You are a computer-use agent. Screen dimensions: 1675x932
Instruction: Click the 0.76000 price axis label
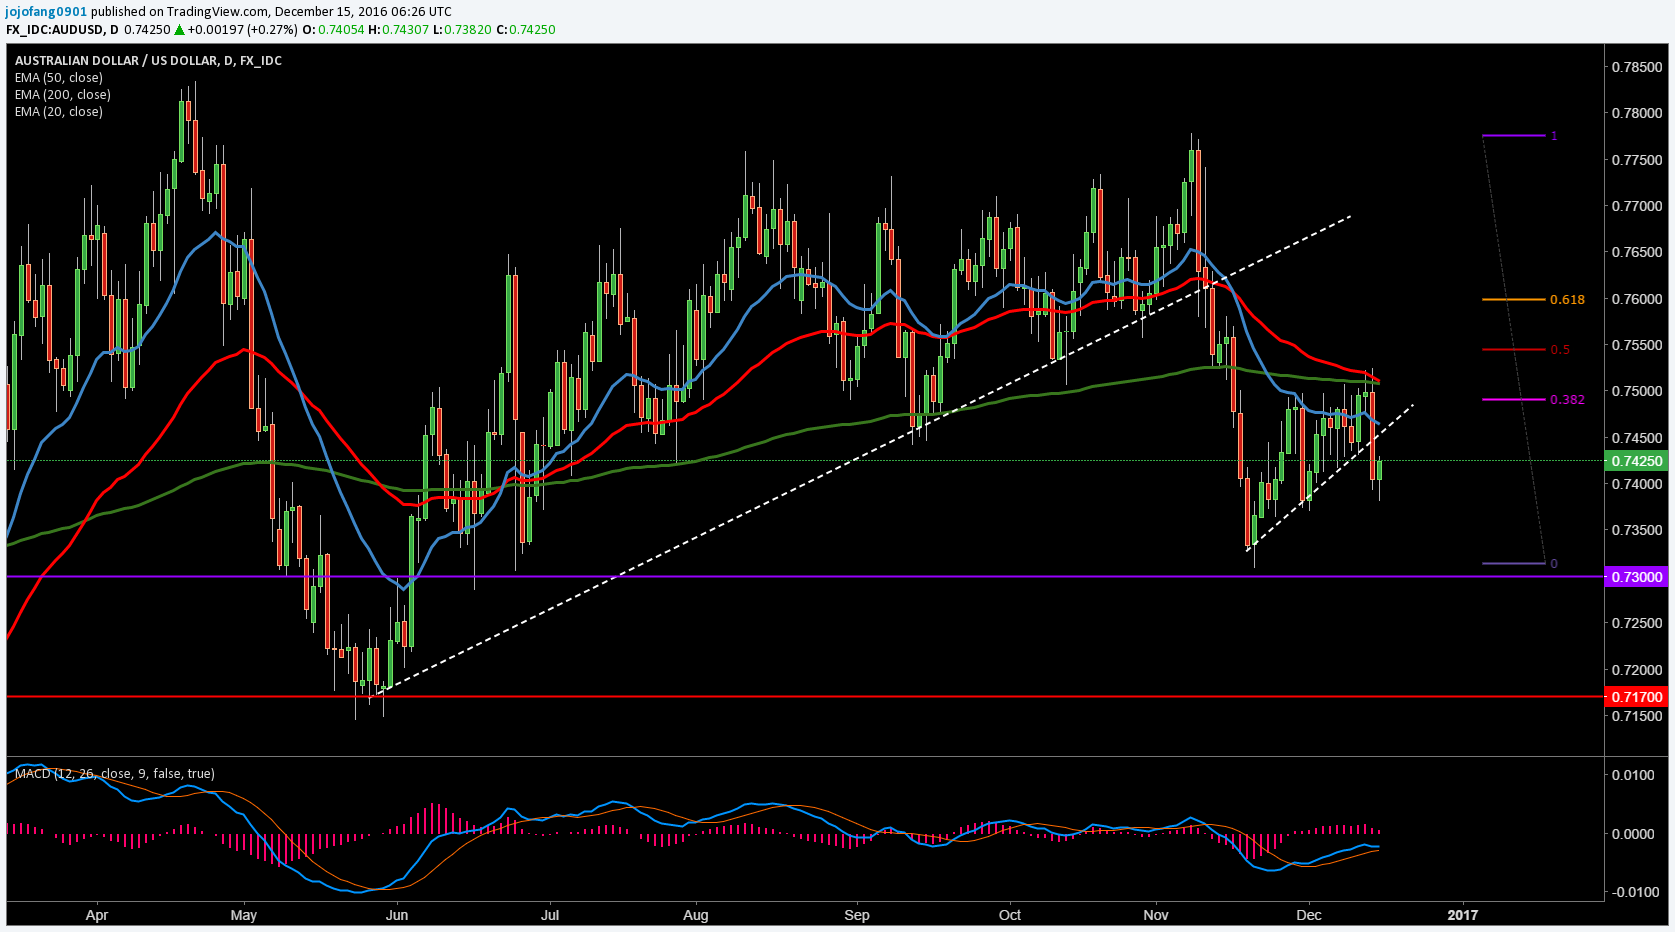[x=1637, y=299]
